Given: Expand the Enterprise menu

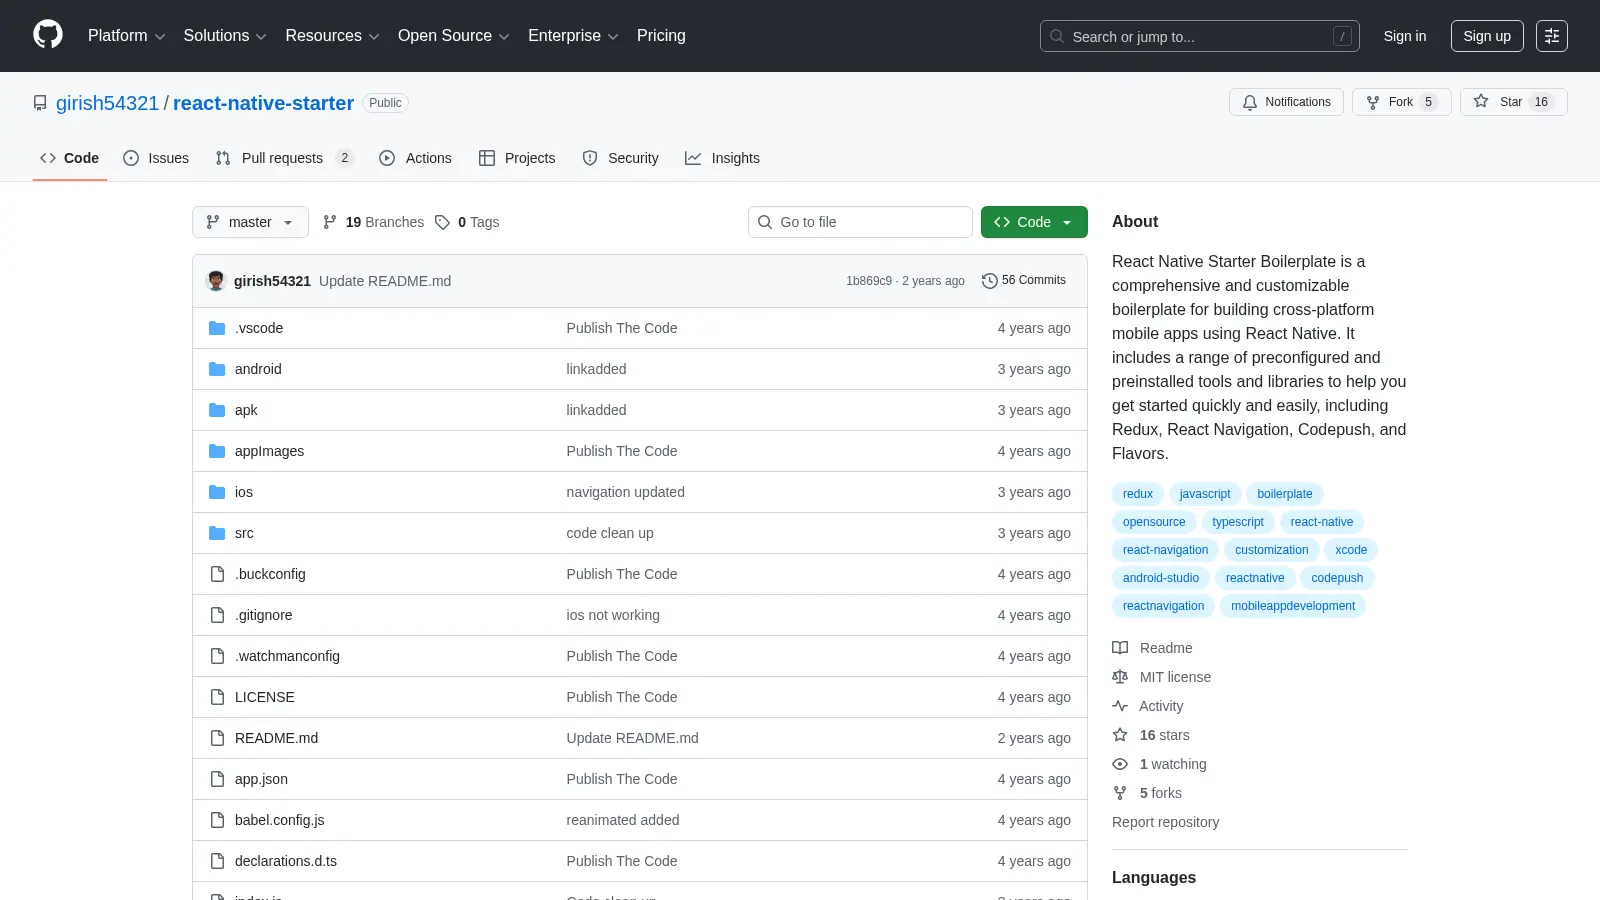Looking at the screenshot, I should (573, 36).
